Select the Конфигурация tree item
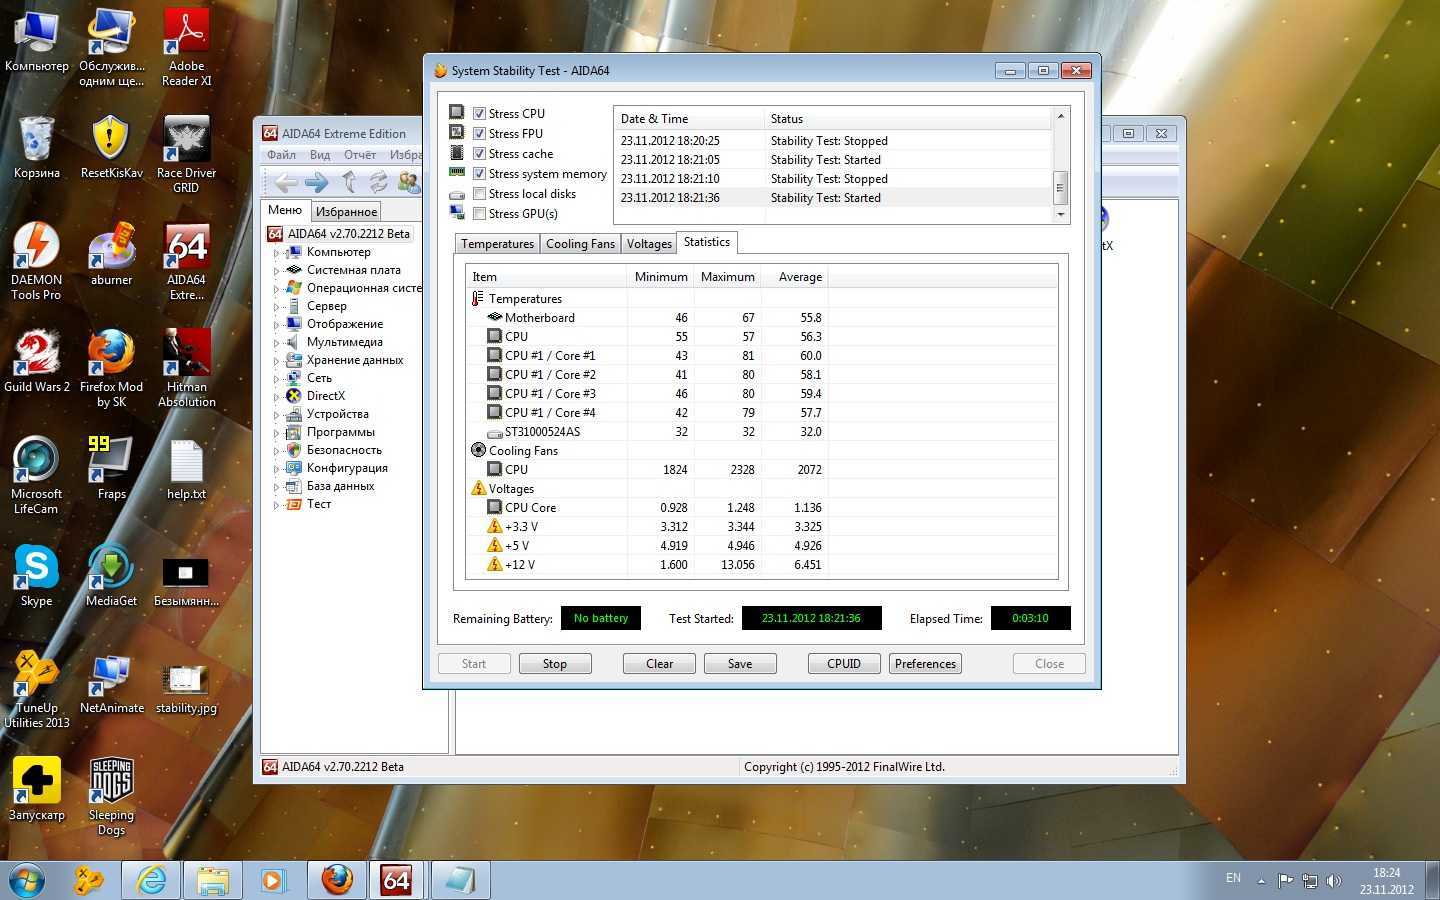 (x=347, y=468)
